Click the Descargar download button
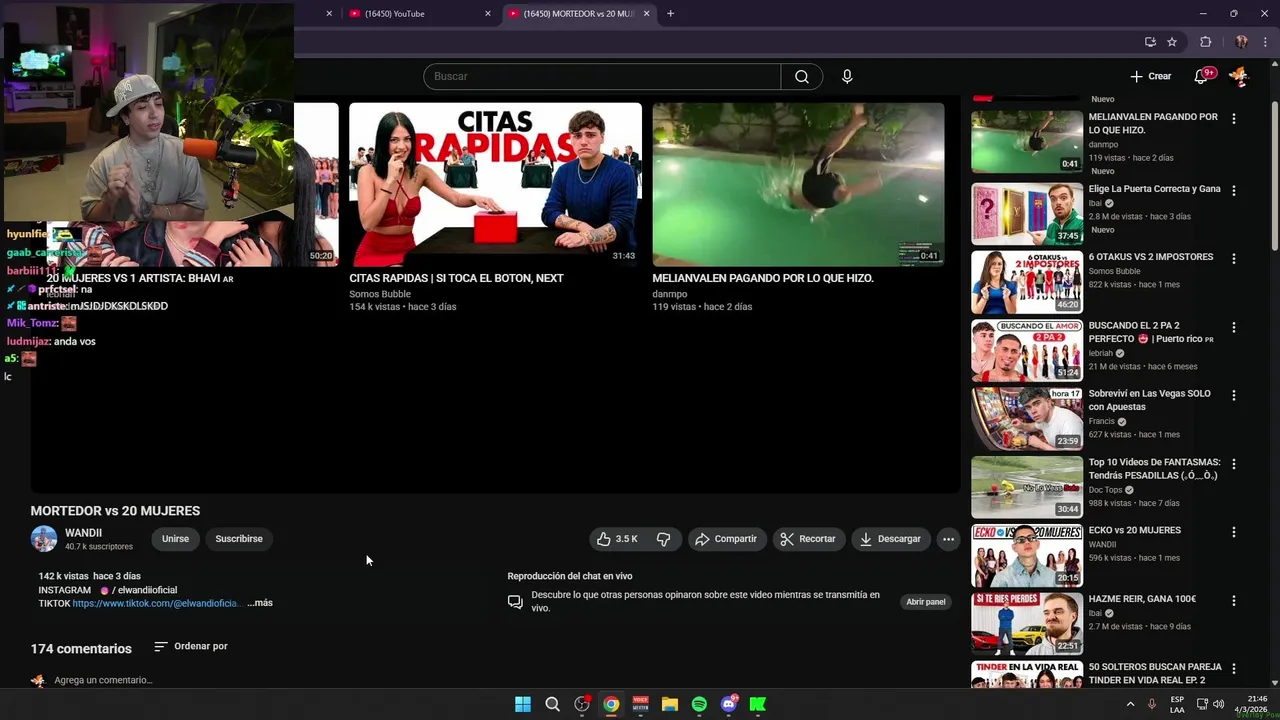Image resolution: width=1280 pixels, height=720 pixels. click(890, 539)
